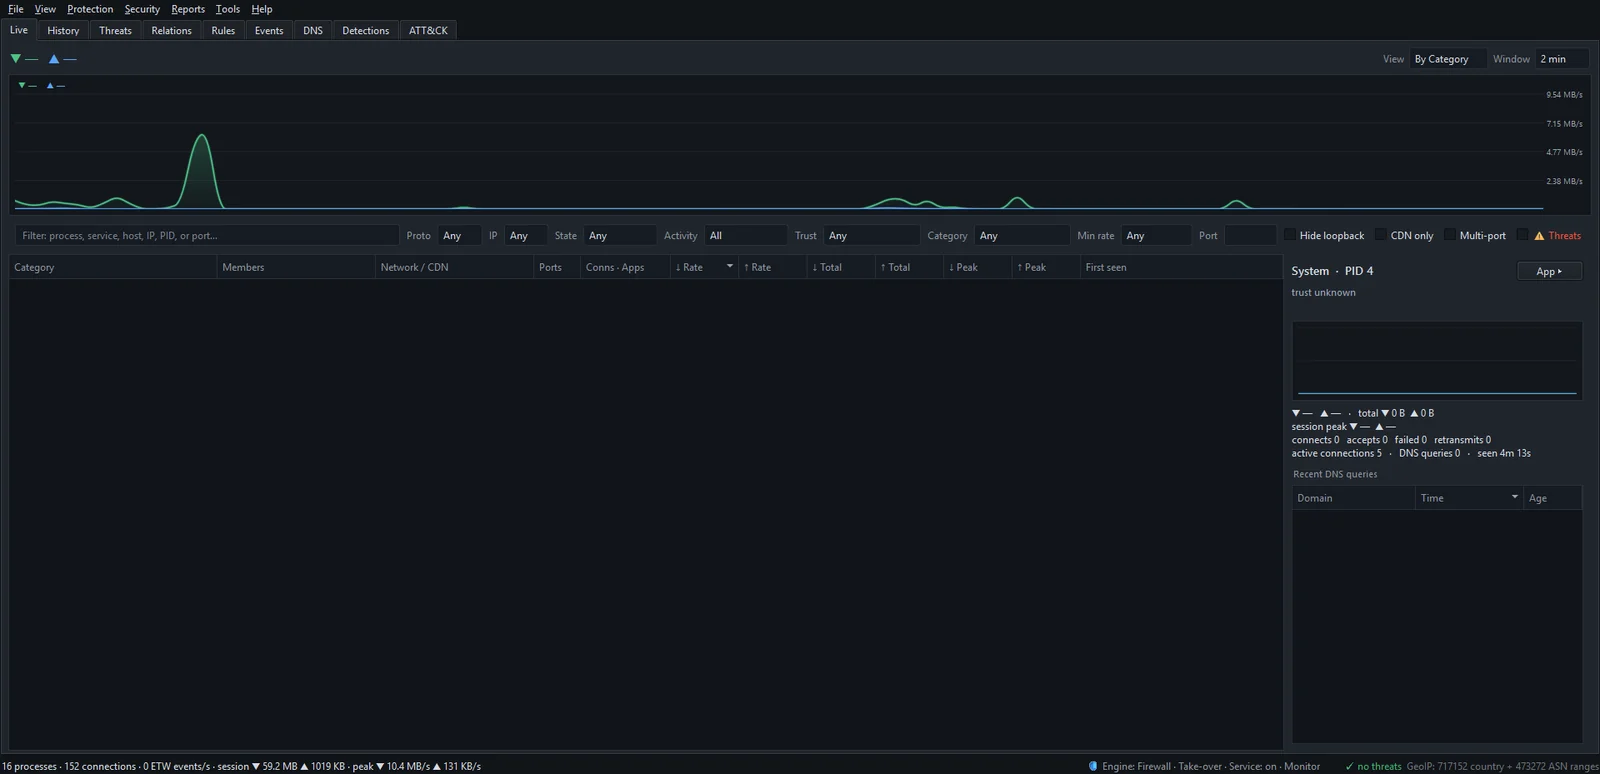Screen dimensions: 1600x774
Task: Switch to the History tab
Action: click(63, 31)
